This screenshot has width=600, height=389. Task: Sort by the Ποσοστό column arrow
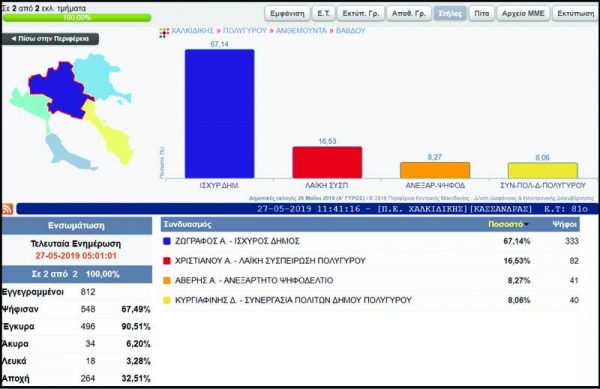tap(527, 225)
